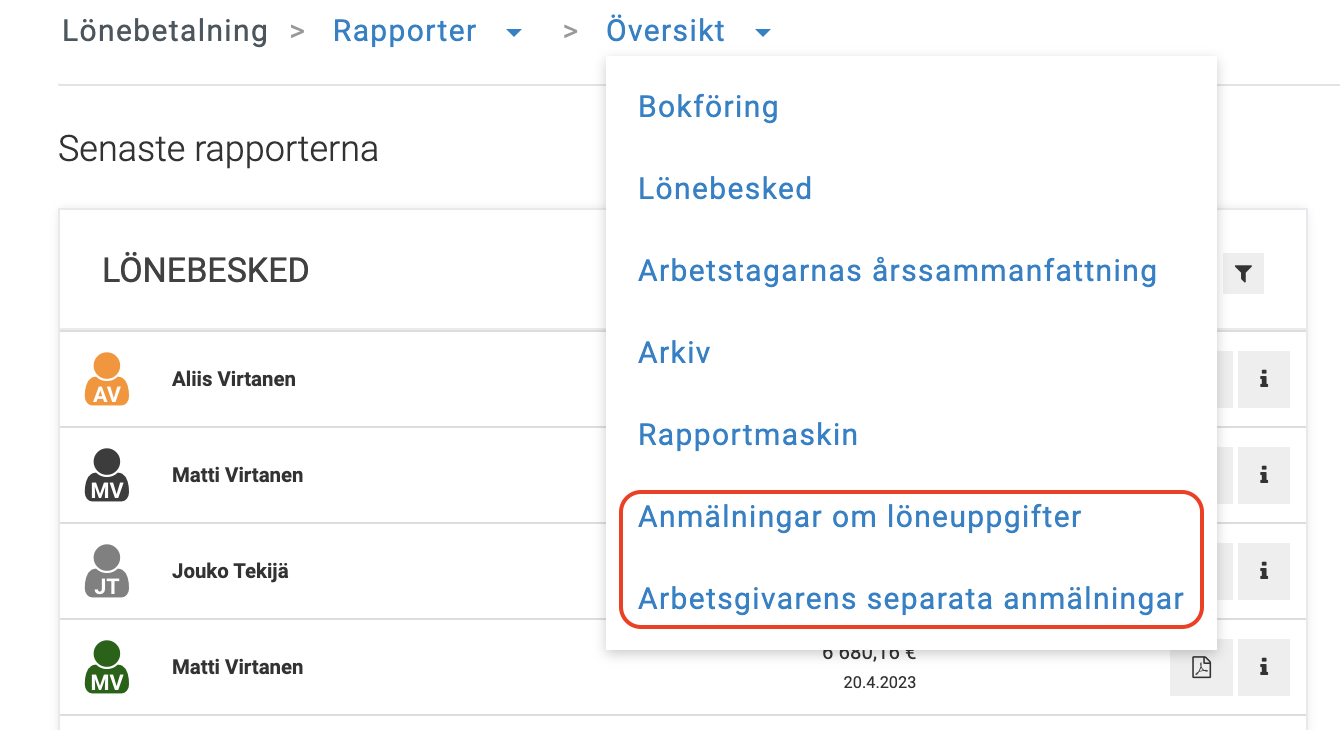The height and width of the screenshot is (730, 1340).
Task: Expand the Rapporter breadcrumb dropdown arrow
Action: coord(513,31)
